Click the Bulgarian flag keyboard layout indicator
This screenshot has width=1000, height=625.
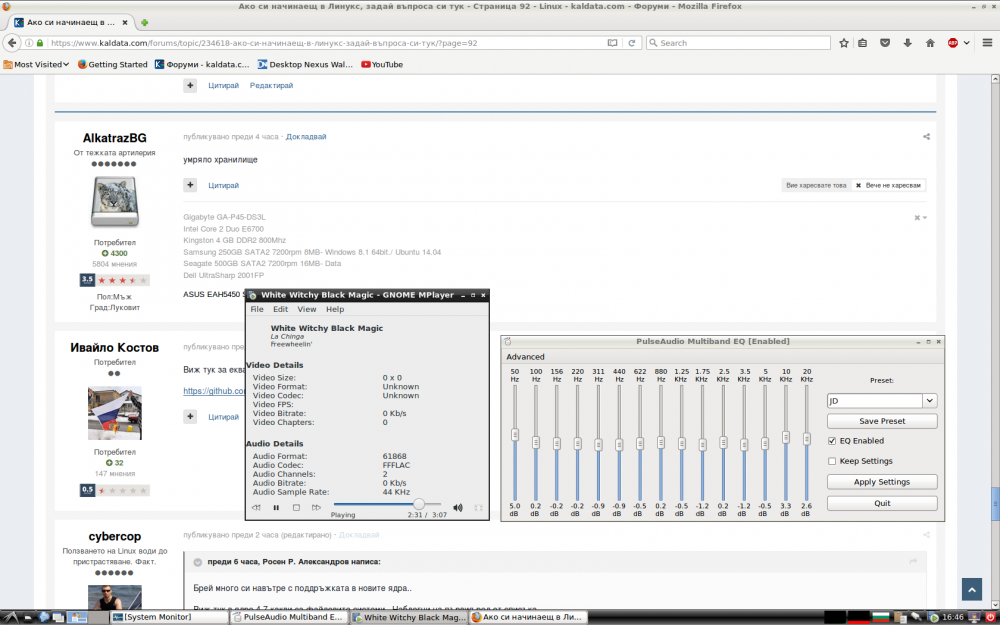tap(883, 617)
